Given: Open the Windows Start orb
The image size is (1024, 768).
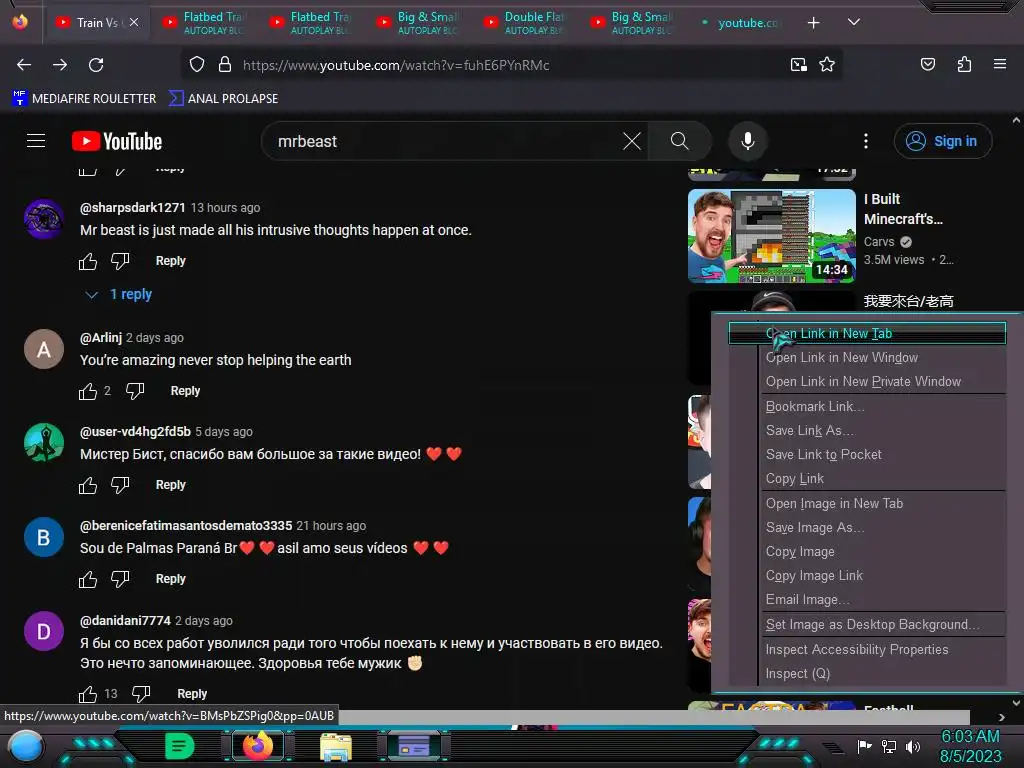Looking at the screenshot, I should [x=27, y=746].
